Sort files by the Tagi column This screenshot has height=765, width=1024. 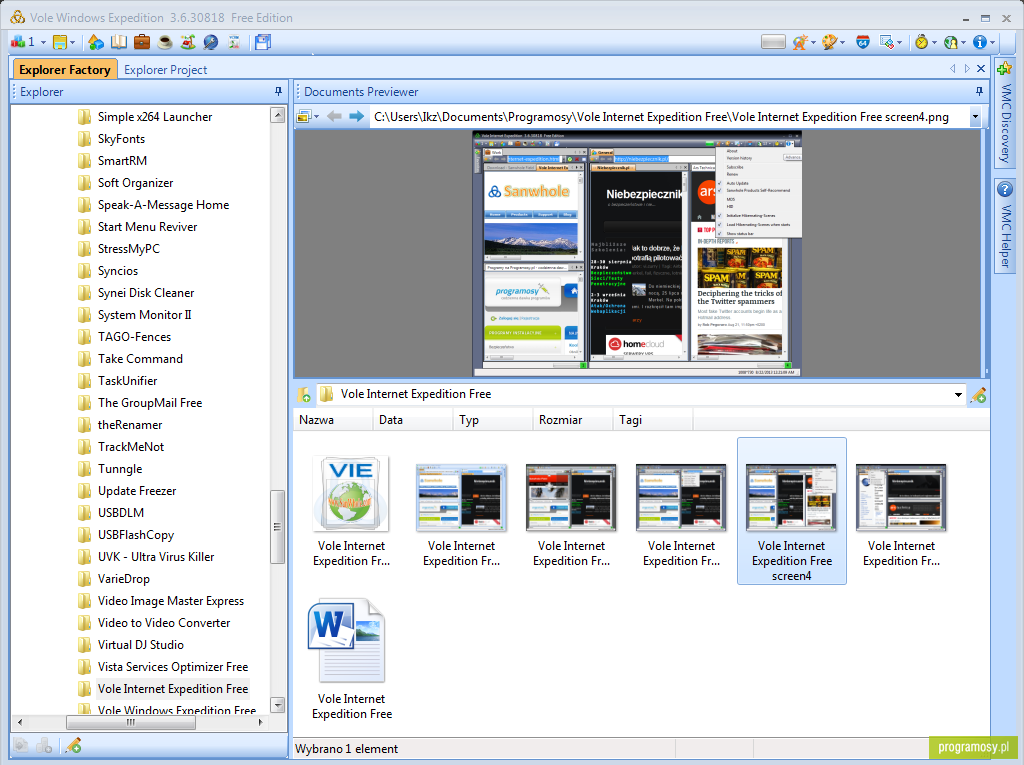pyautogui.click(x=653, y=420)
